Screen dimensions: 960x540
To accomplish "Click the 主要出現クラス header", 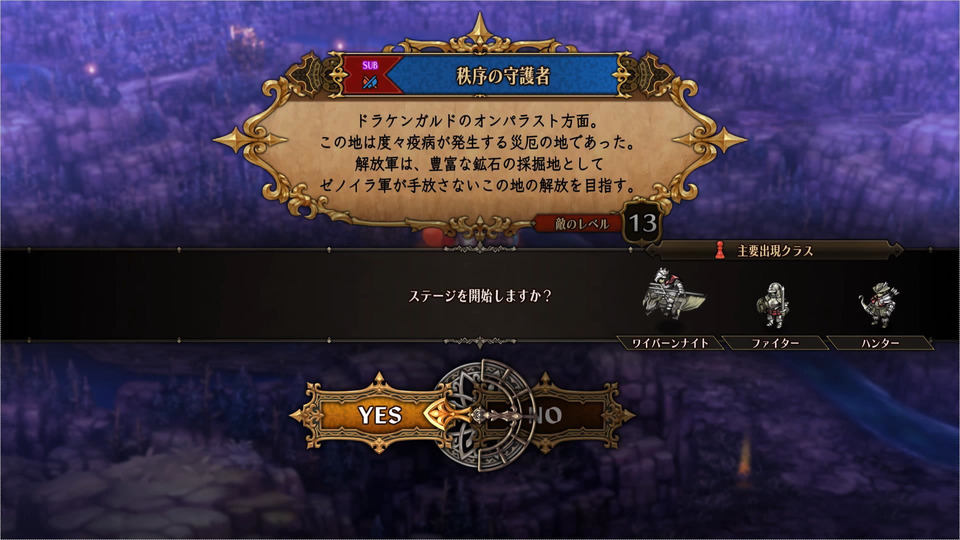I will [775, 250].
